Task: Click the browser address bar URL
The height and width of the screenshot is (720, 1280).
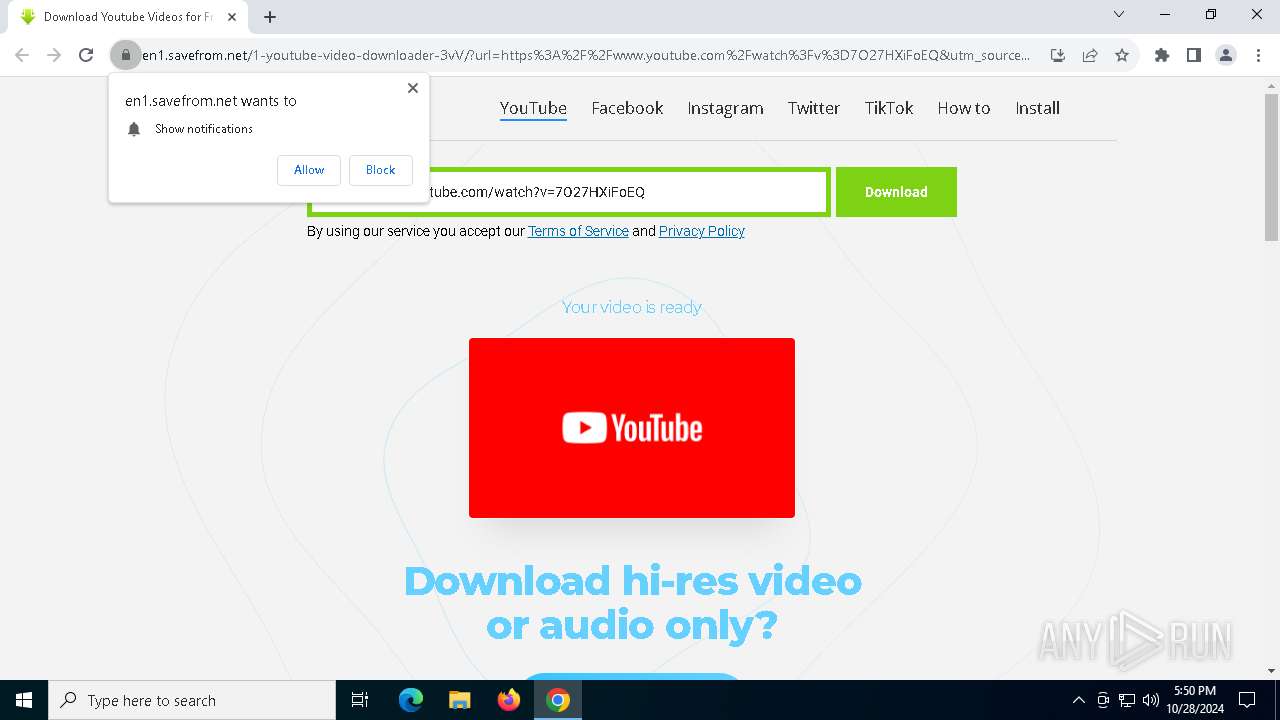Action: coord(585,55)
